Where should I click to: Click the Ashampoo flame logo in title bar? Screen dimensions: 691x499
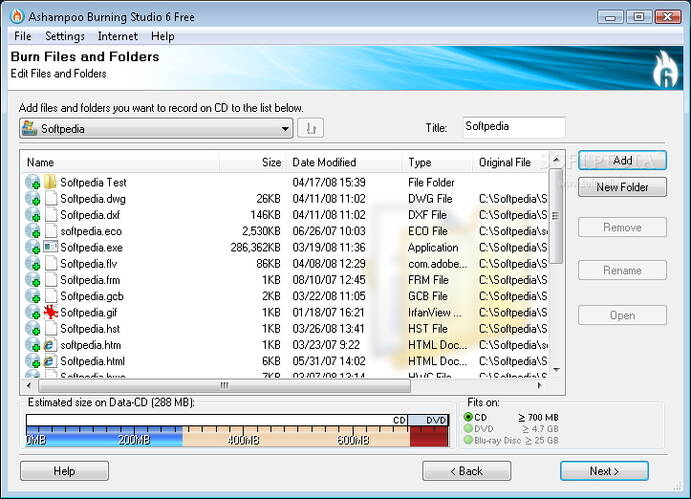pos(16,16)
